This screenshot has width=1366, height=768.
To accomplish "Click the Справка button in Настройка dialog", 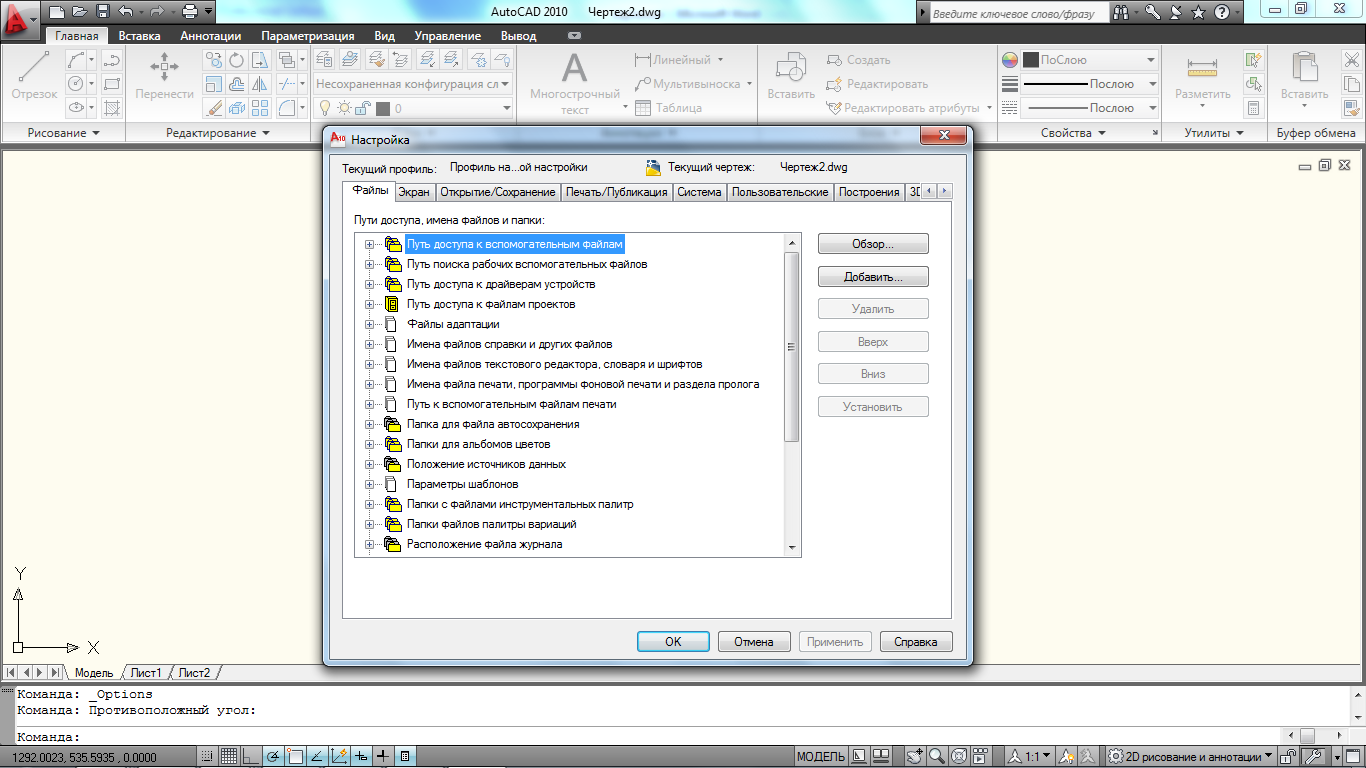I will point(916,642).
